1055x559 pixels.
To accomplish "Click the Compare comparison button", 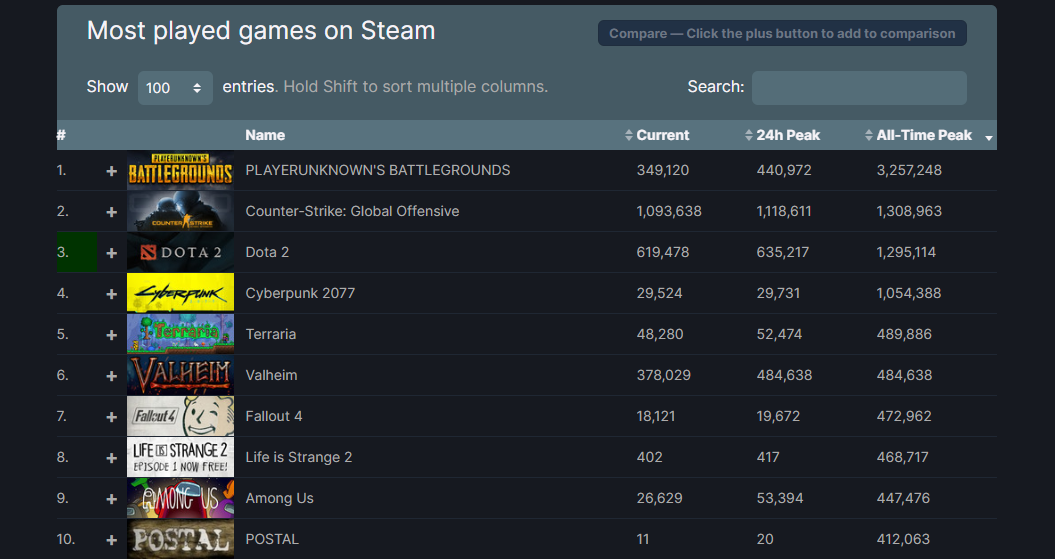I will (x=782, y=34).
